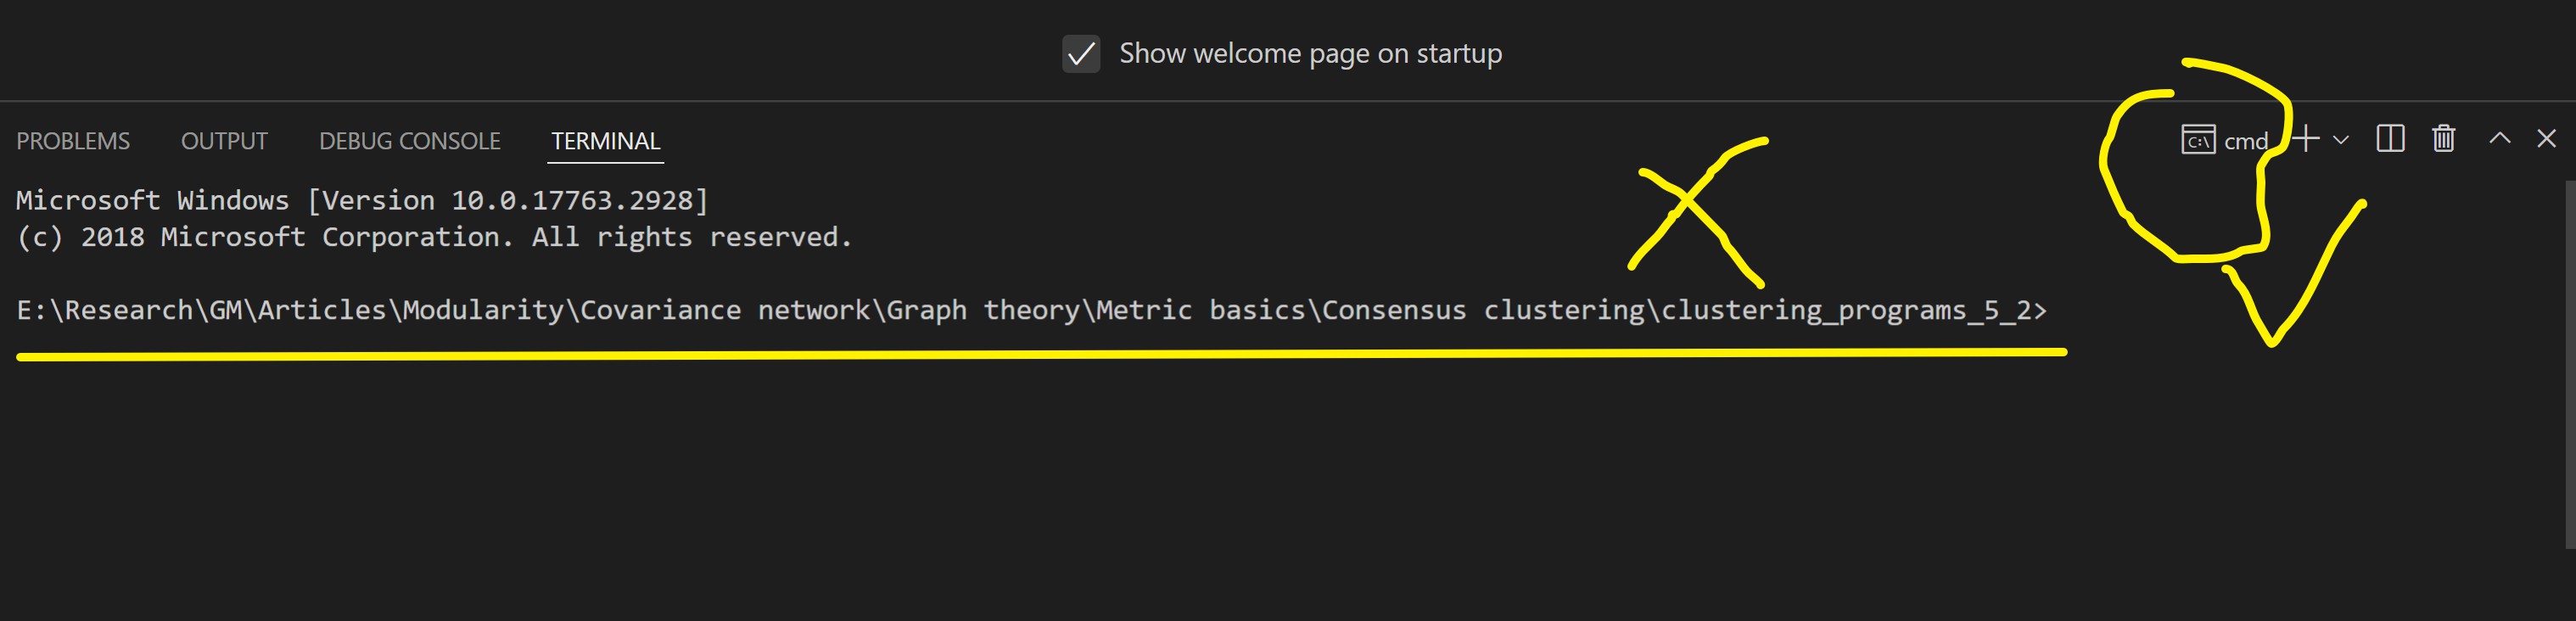The width and height of the screenshot is (2576, 621).
Task: Create a new terminal with plus icon
Action: (x=2306, y=139)
